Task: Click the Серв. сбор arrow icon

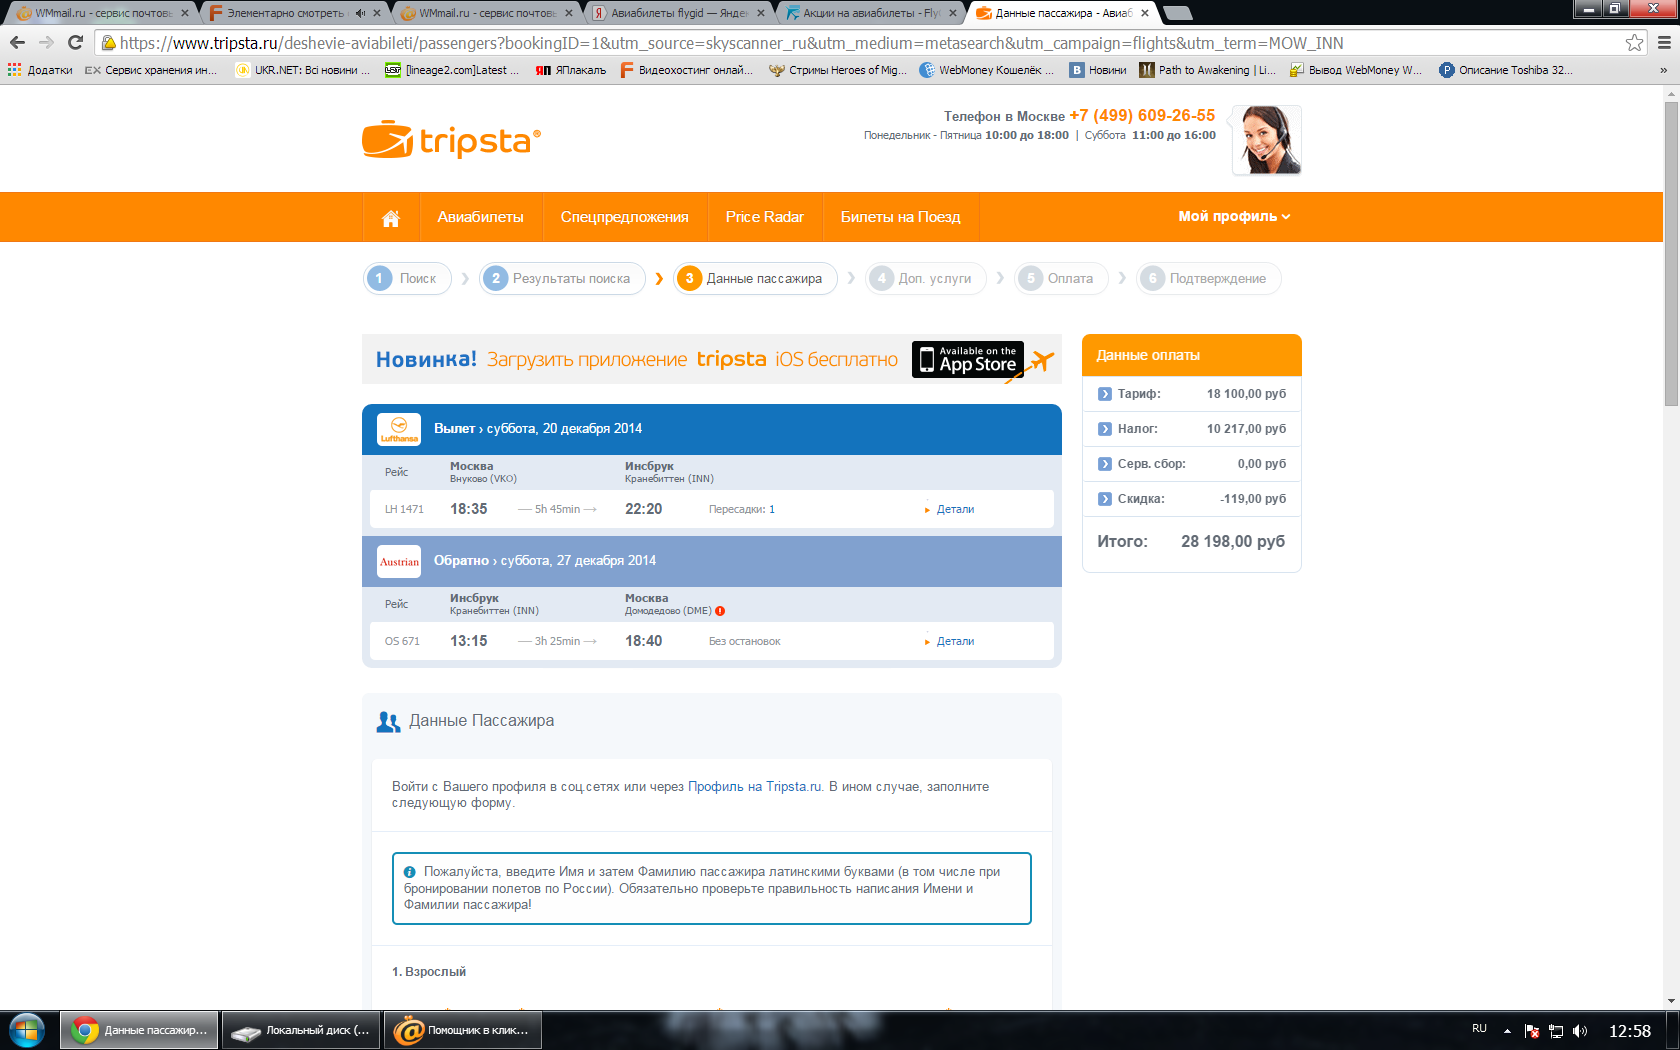Action: coord(1104,464)
